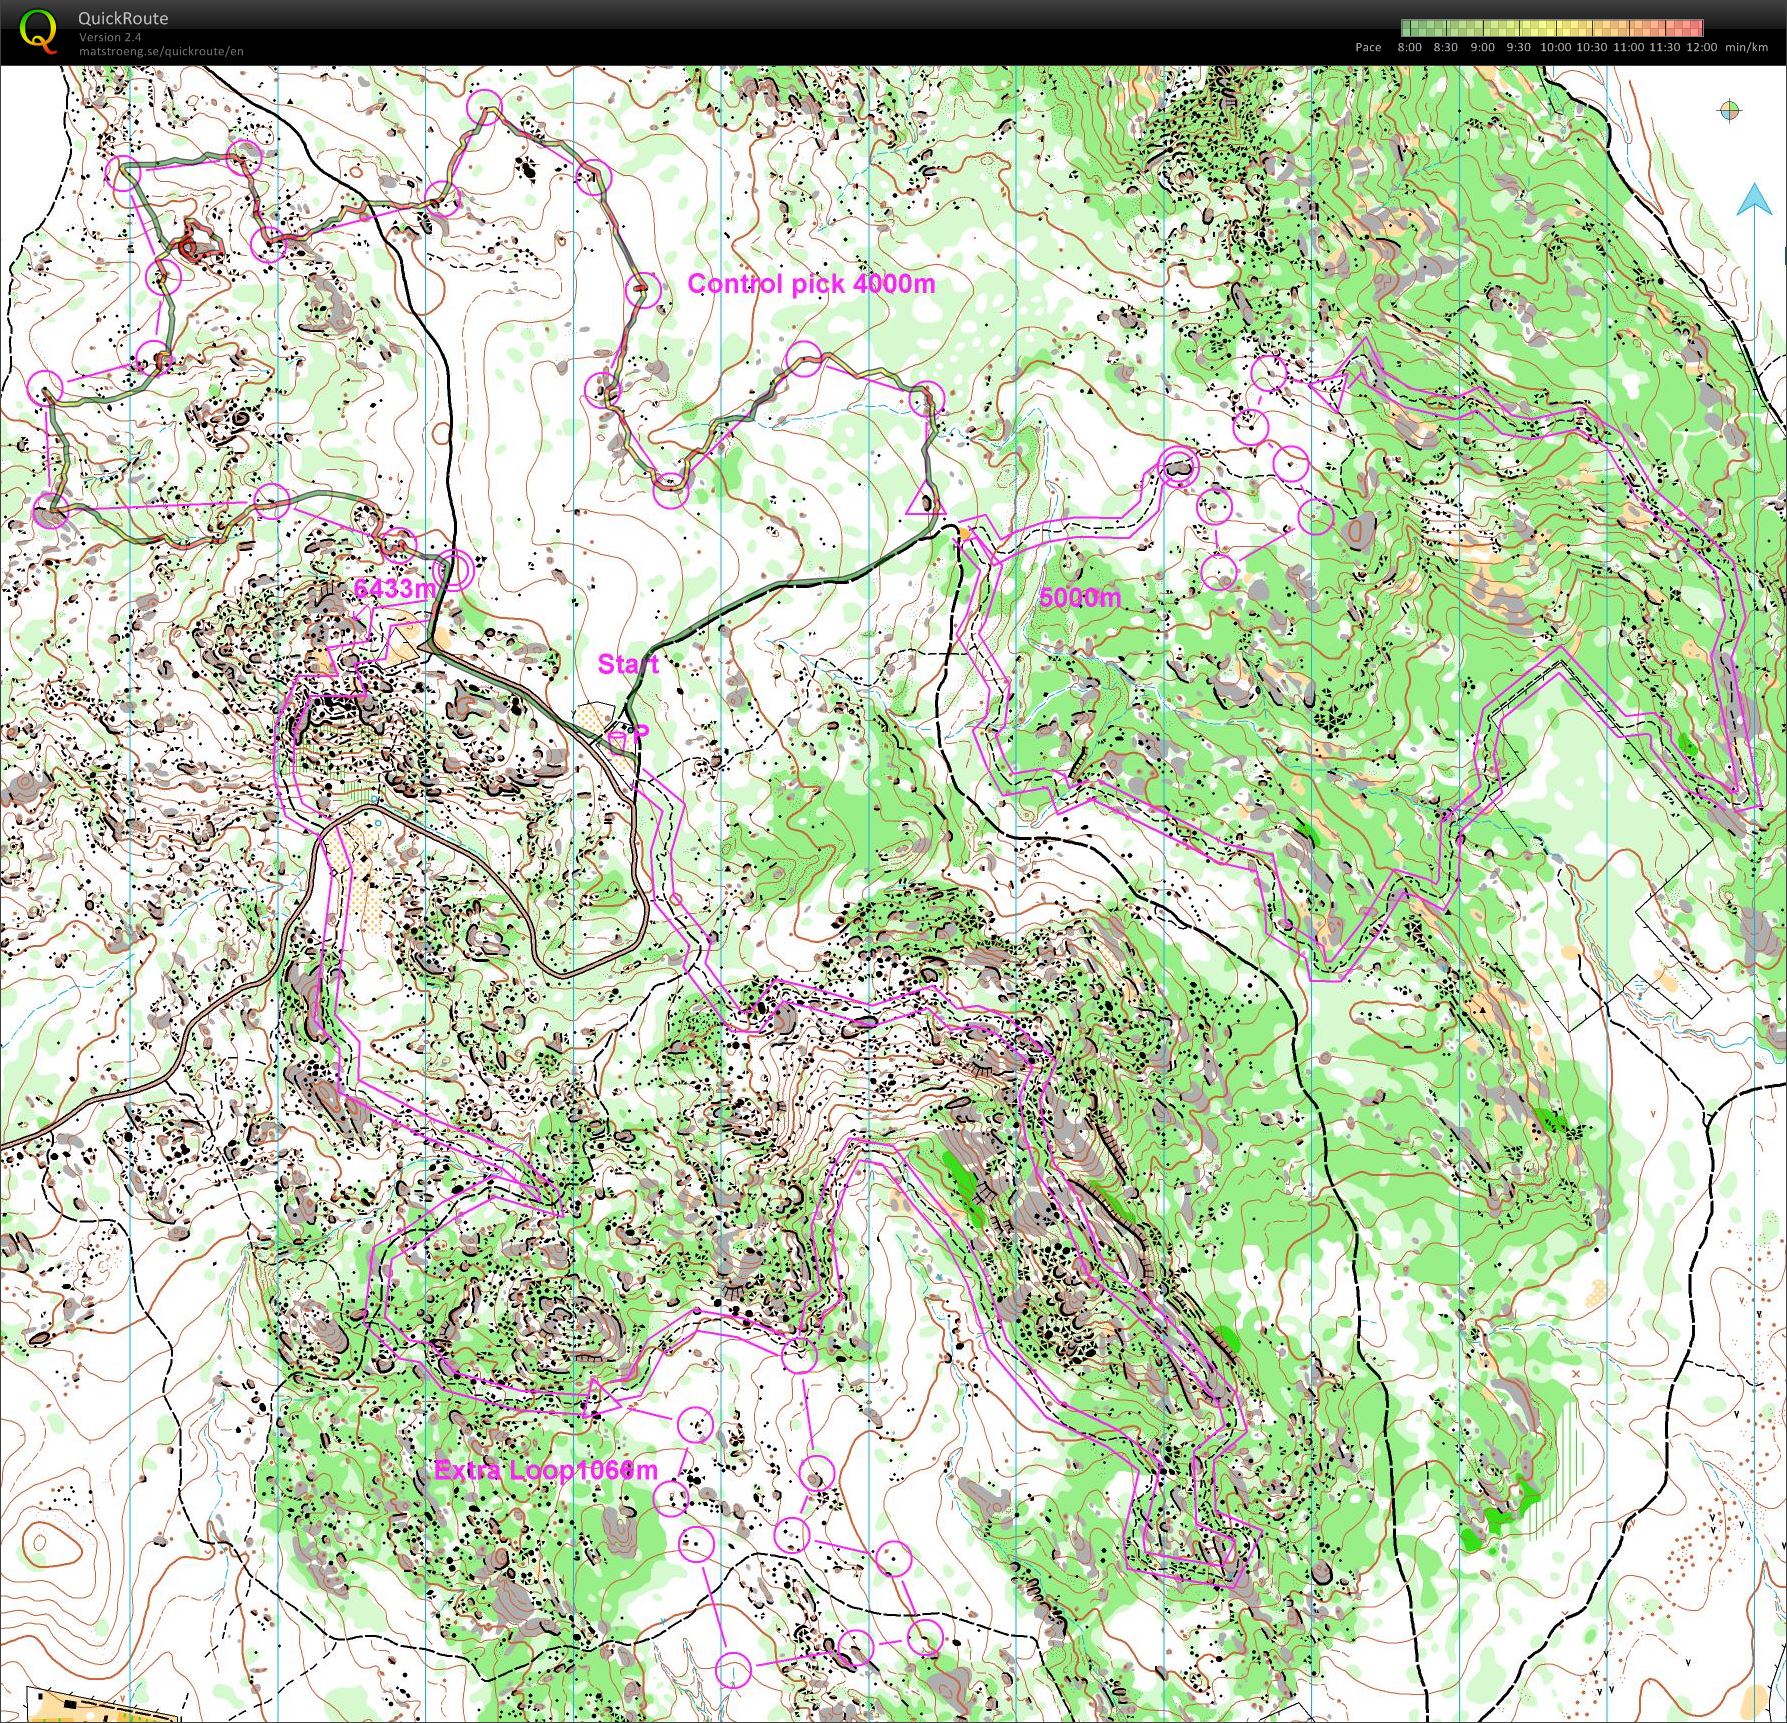Click the magenta start triangle on the track
Viewport: 1787px width, 1723px height.
[925, 504]
